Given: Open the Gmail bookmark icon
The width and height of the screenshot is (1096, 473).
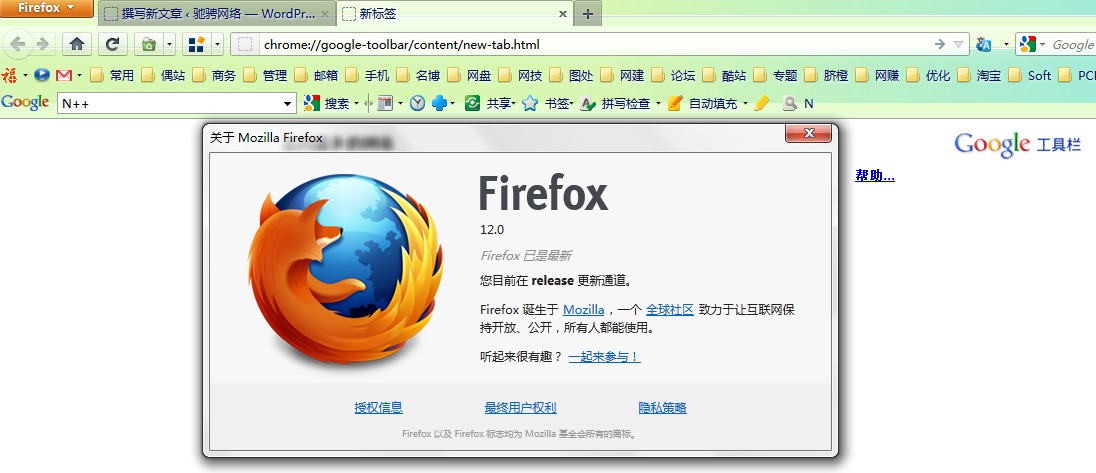Looking at the screenshot, I should pos(64,75).
